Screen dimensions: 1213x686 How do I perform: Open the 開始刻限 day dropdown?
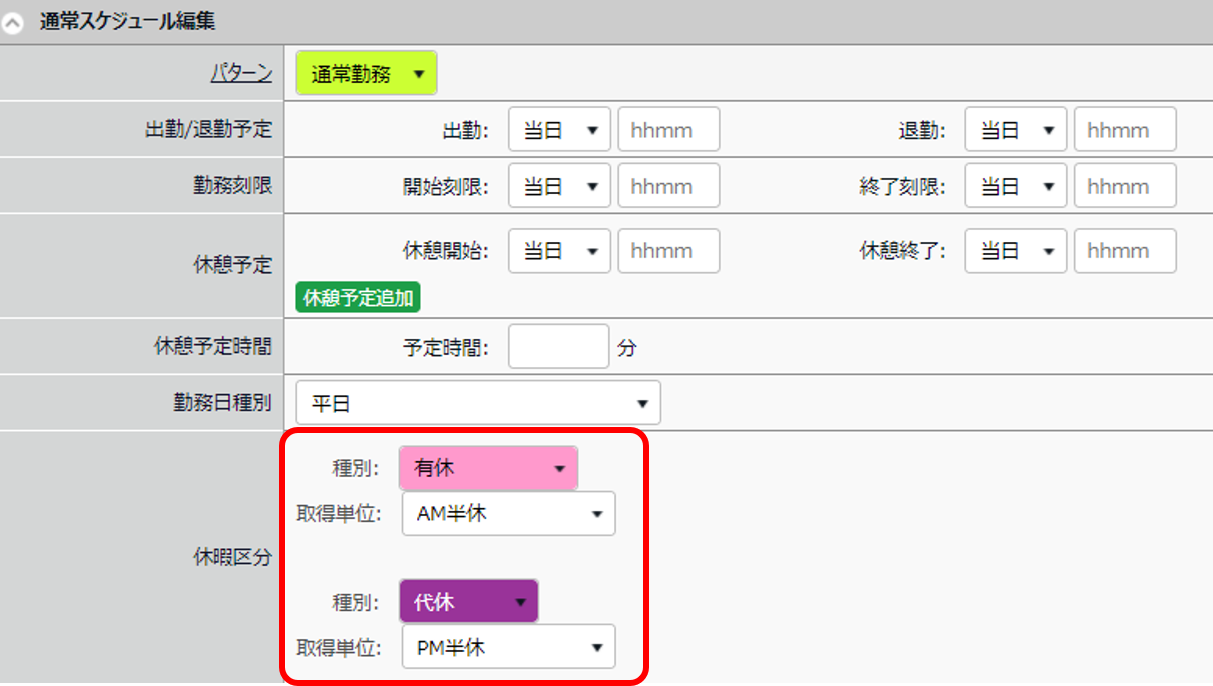coord(559,186)
